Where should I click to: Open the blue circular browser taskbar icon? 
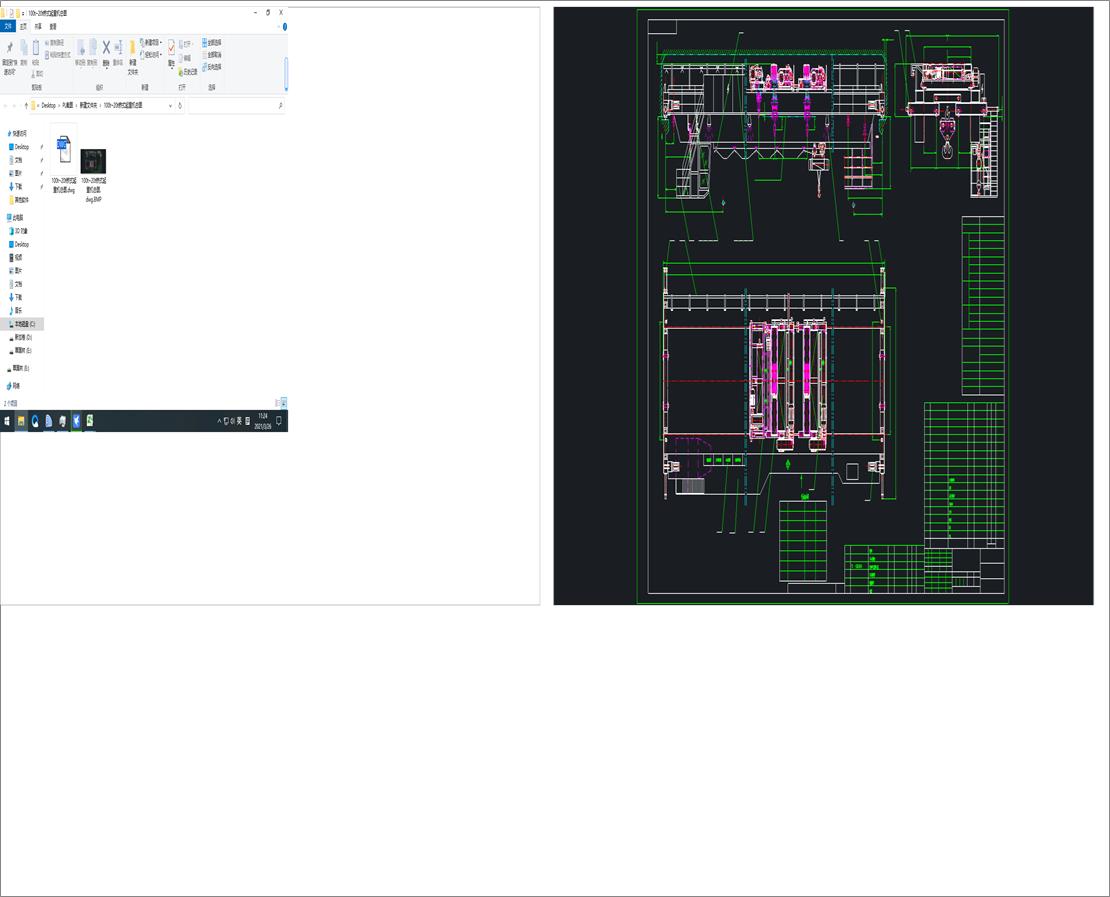point(35,421)
